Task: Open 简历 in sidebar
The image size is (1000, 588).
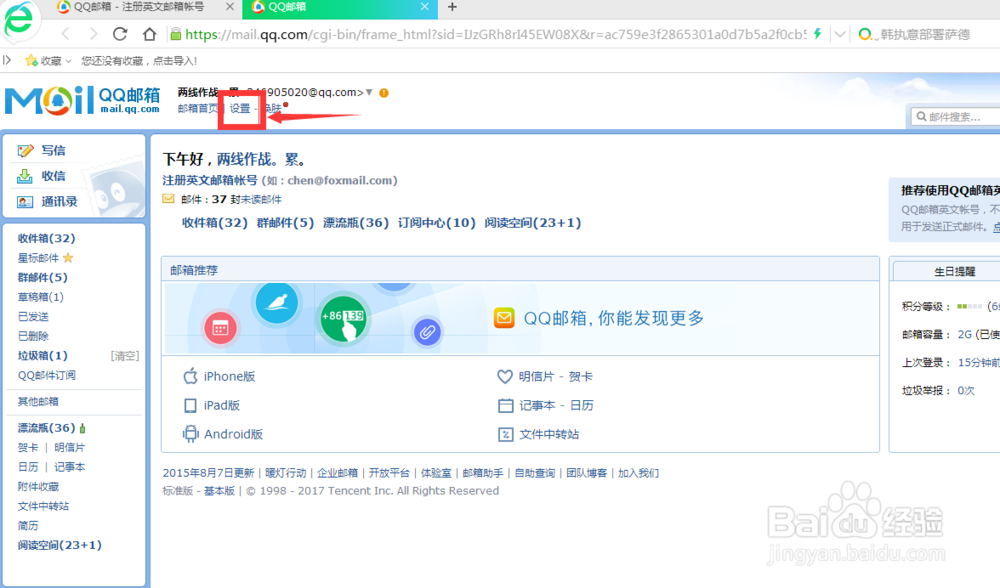Action: tap(27, 526)
